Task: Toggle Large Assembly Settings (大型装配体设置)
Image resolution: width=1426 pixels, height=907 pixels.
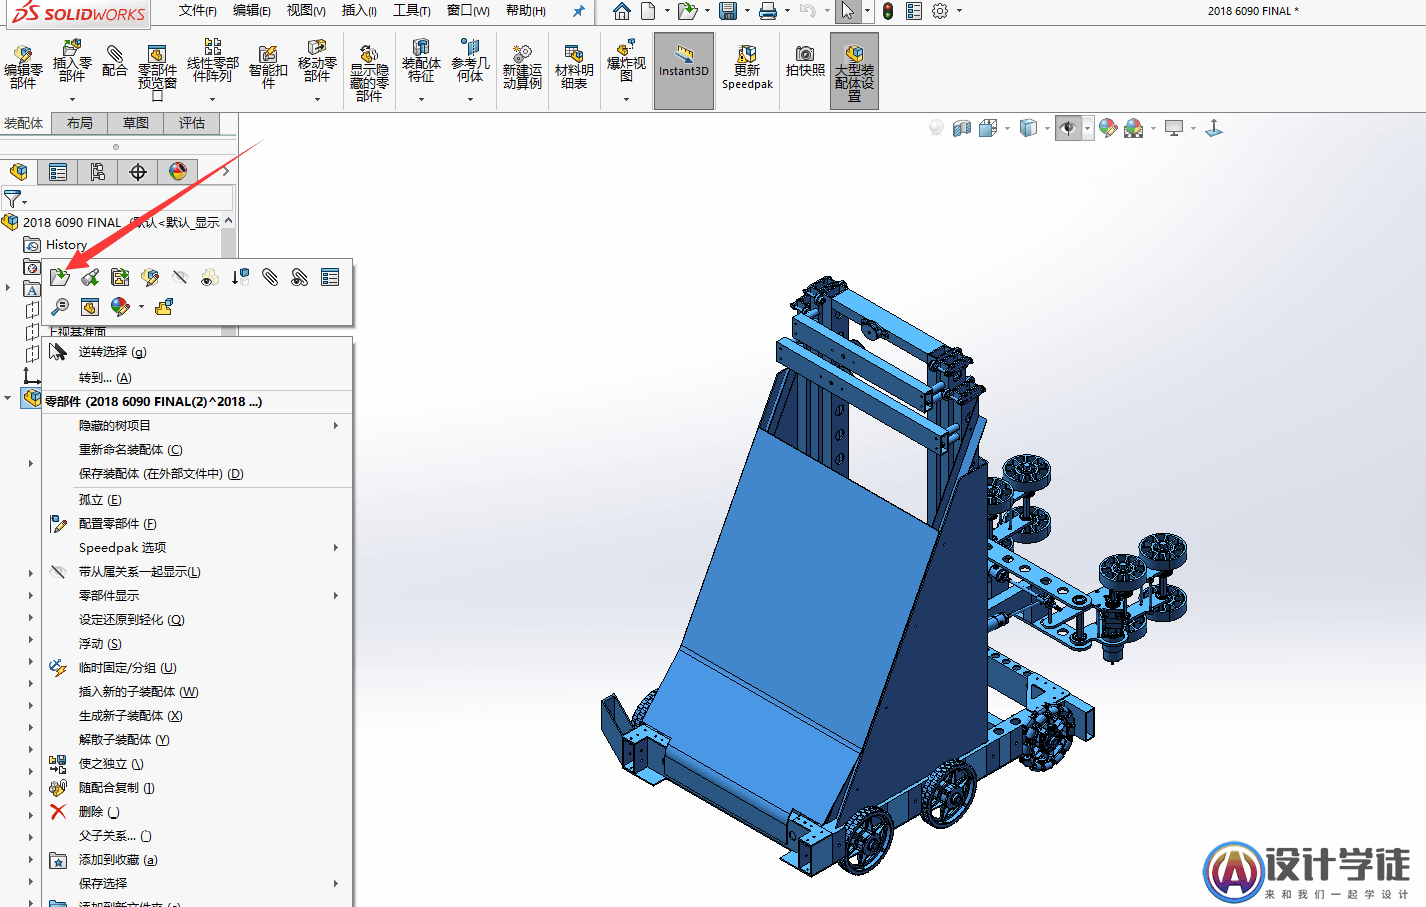Action: [854, 68]
